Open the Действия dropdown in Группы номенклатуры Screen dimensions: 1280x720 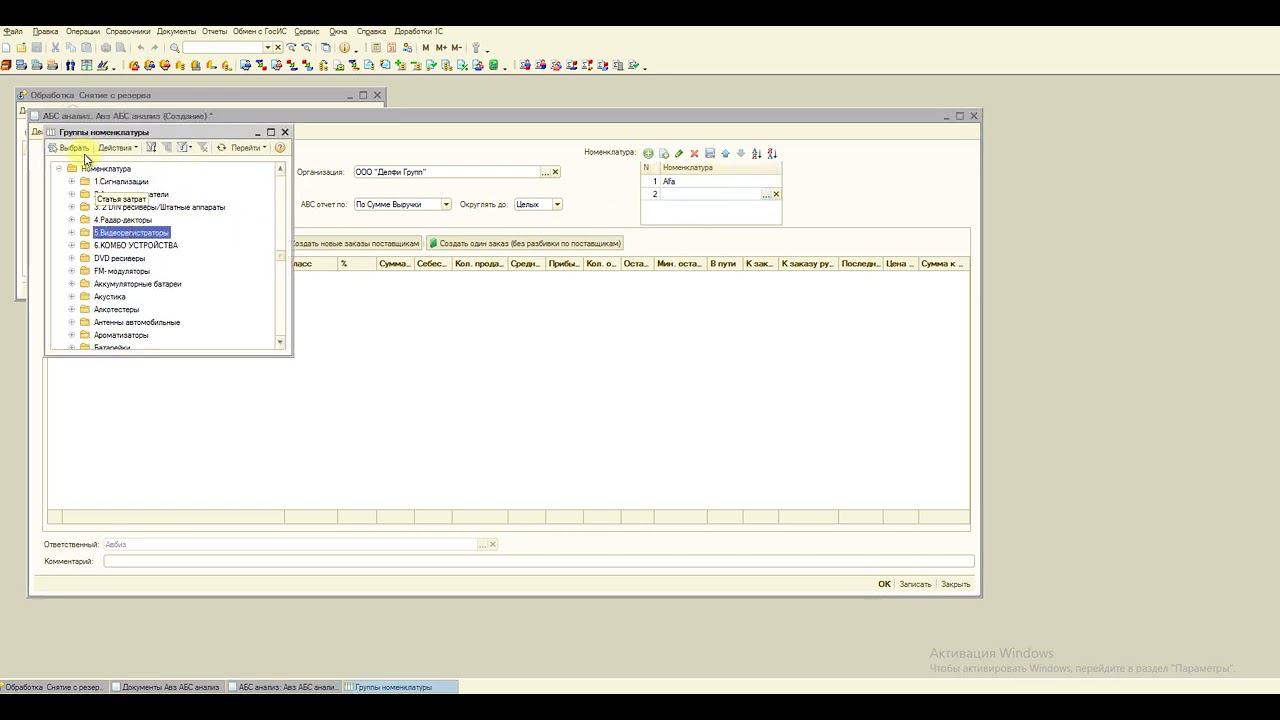(118, 148)
